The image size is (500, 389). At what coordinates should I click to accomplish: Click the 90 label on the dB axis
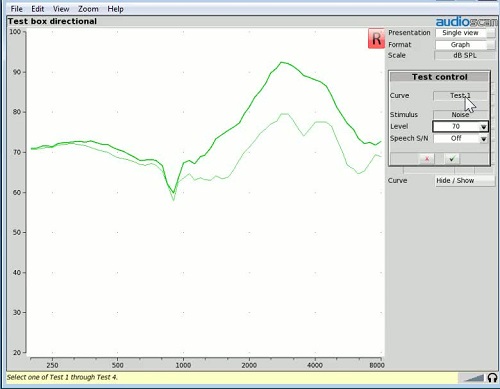pos(17,72)
